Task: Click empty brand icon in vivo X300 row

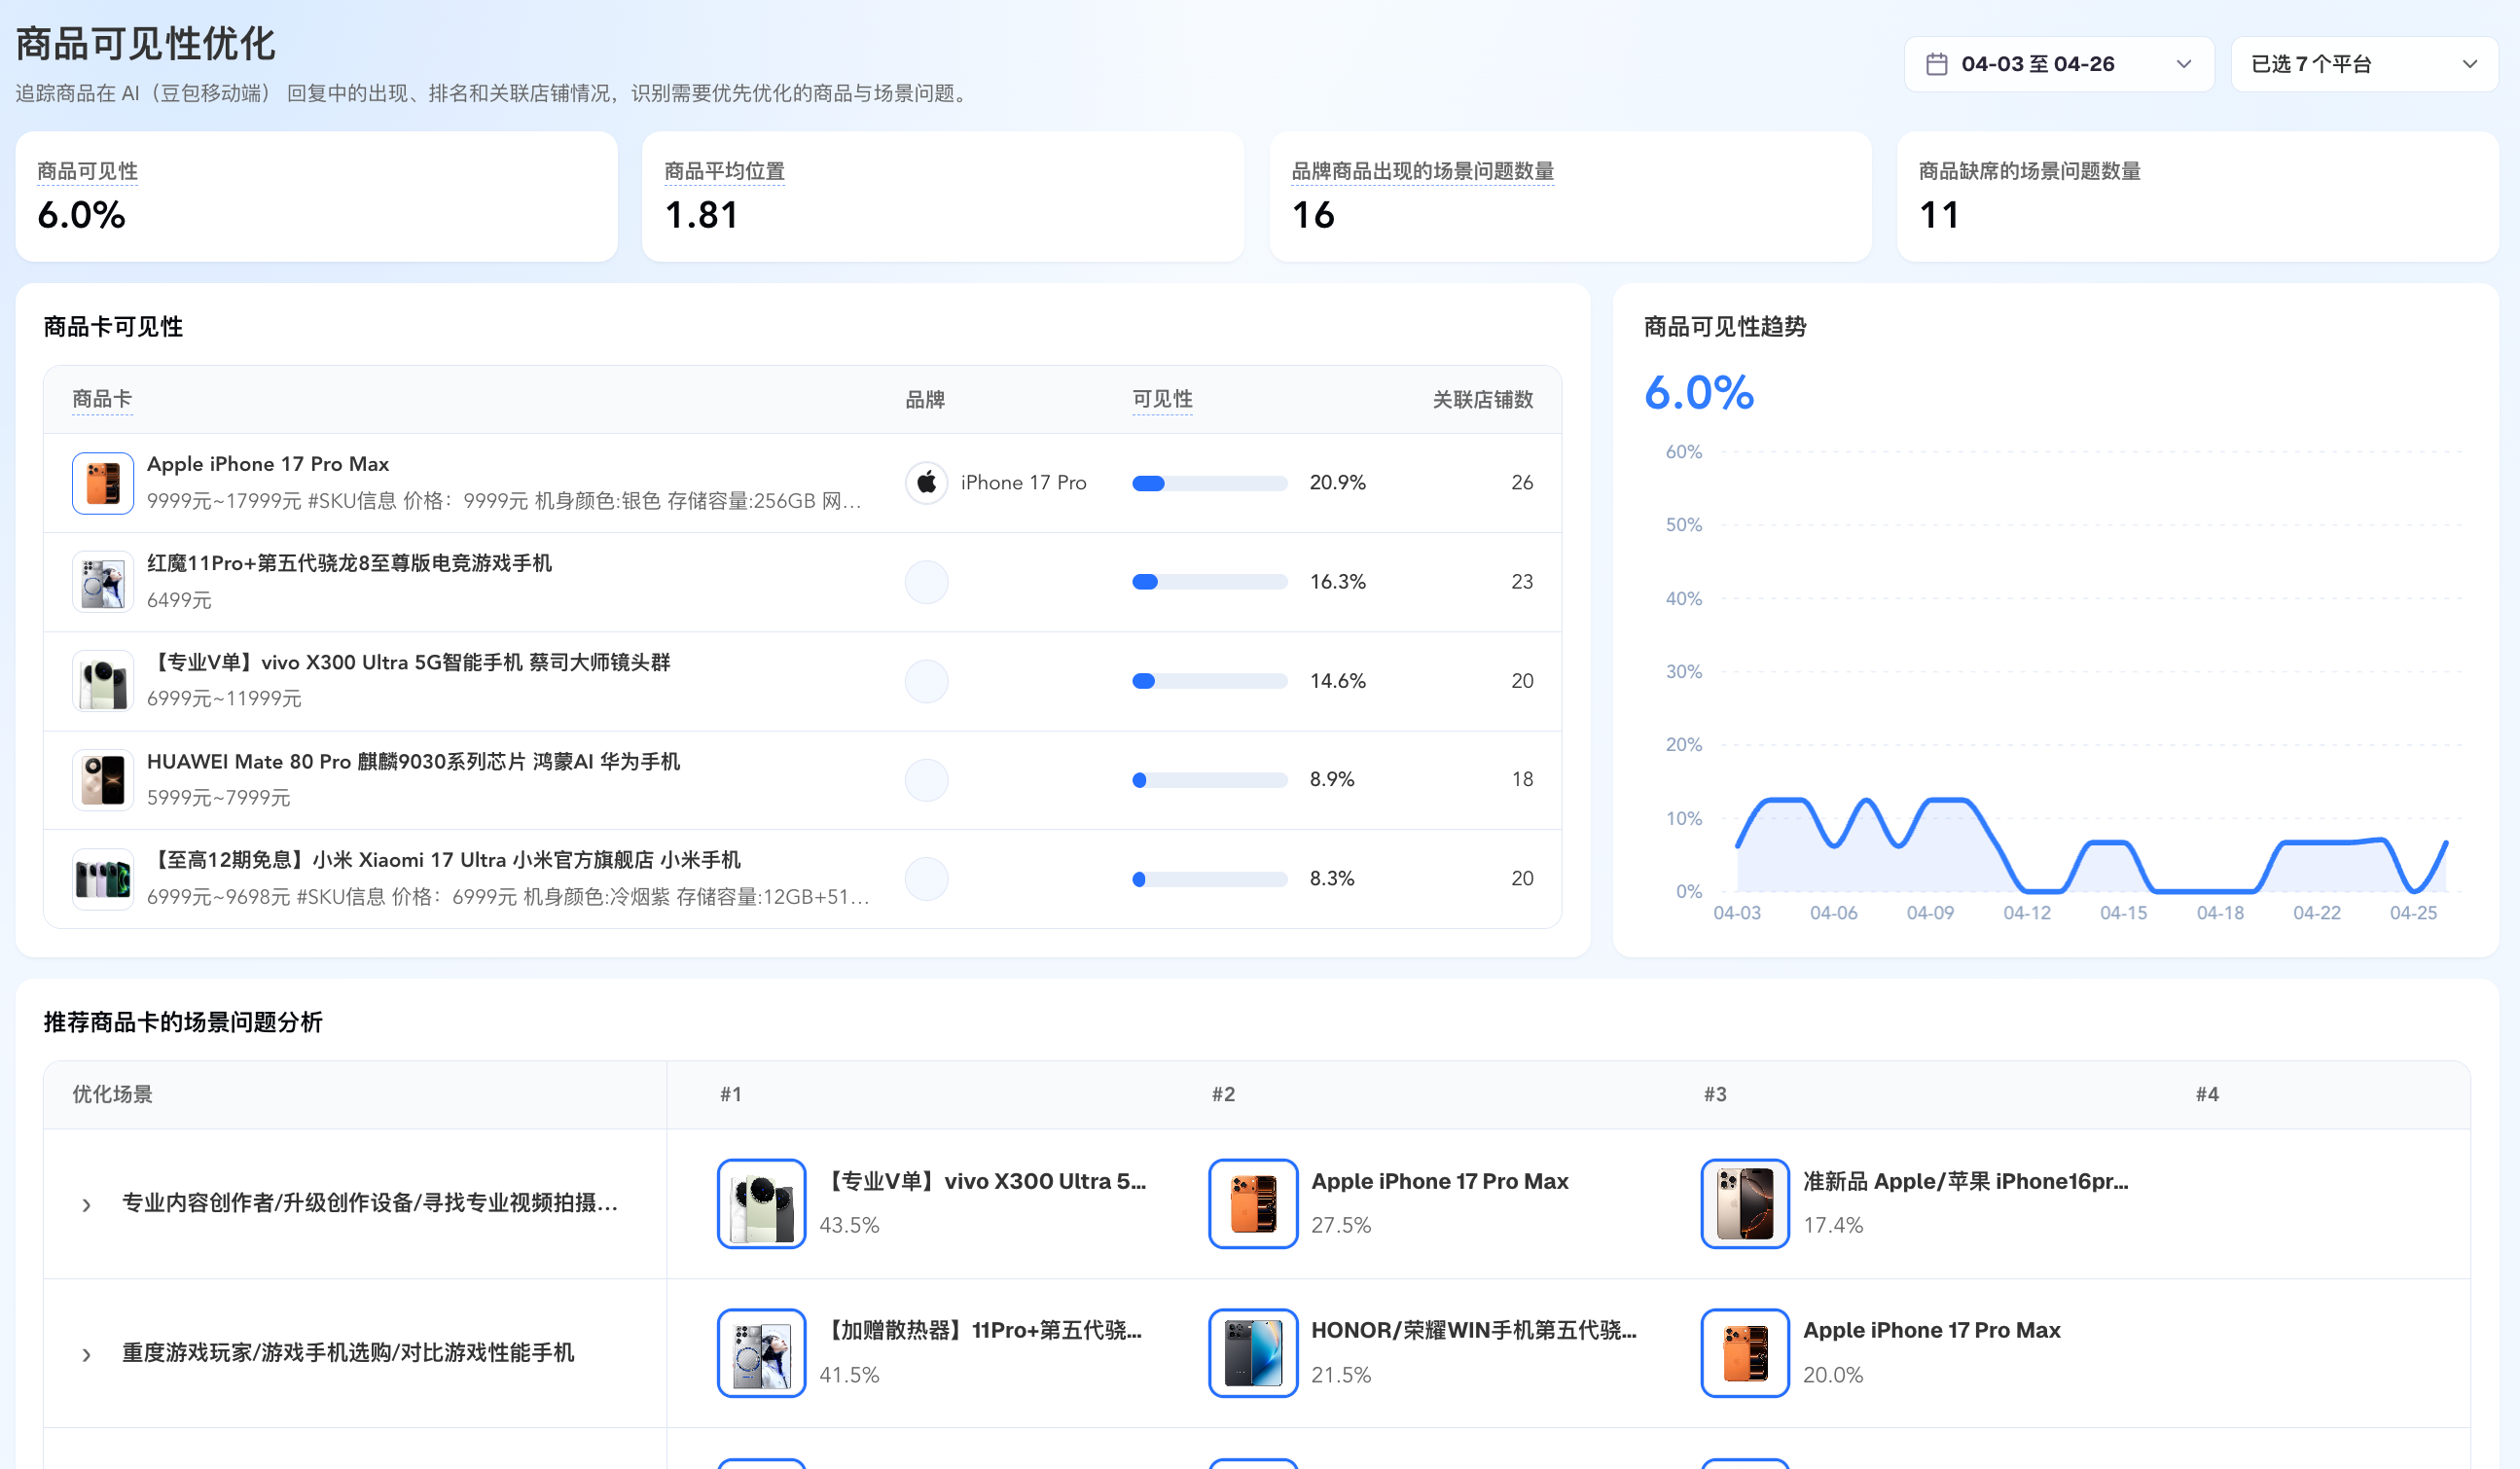Action: tap(926, 681)
